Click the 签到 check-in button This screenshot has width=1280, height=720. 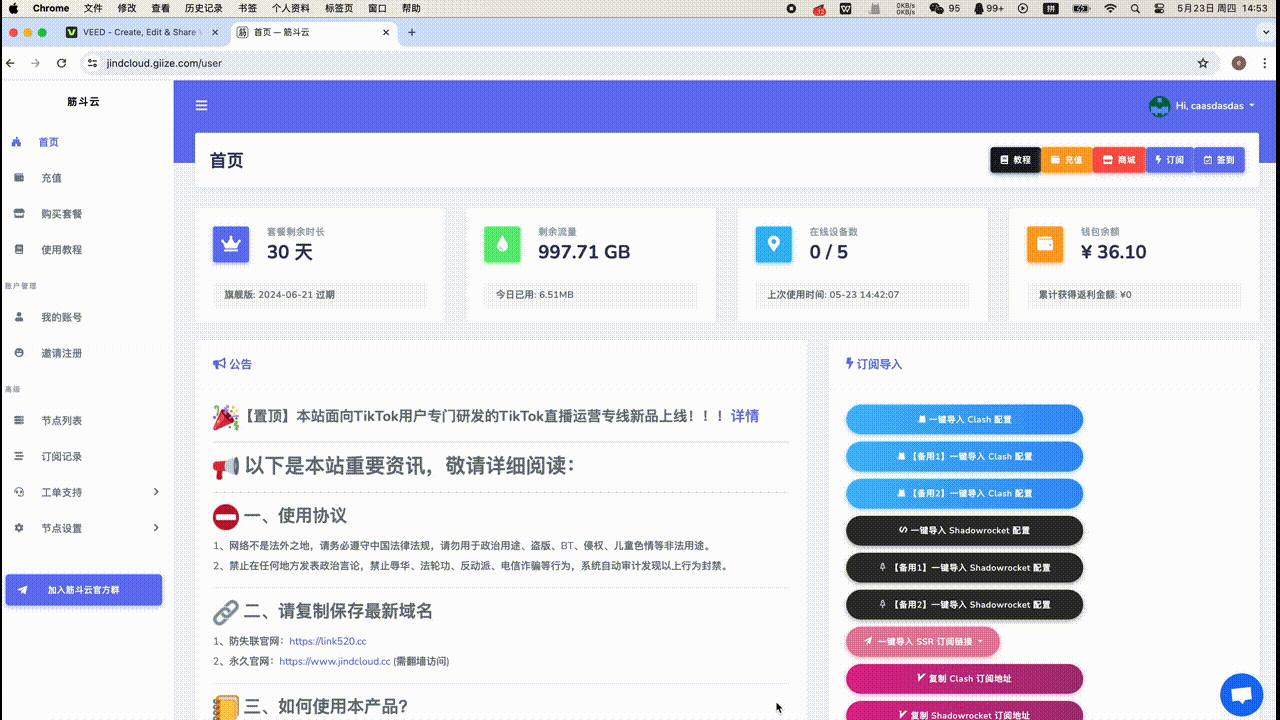(x=1218, y=160)
